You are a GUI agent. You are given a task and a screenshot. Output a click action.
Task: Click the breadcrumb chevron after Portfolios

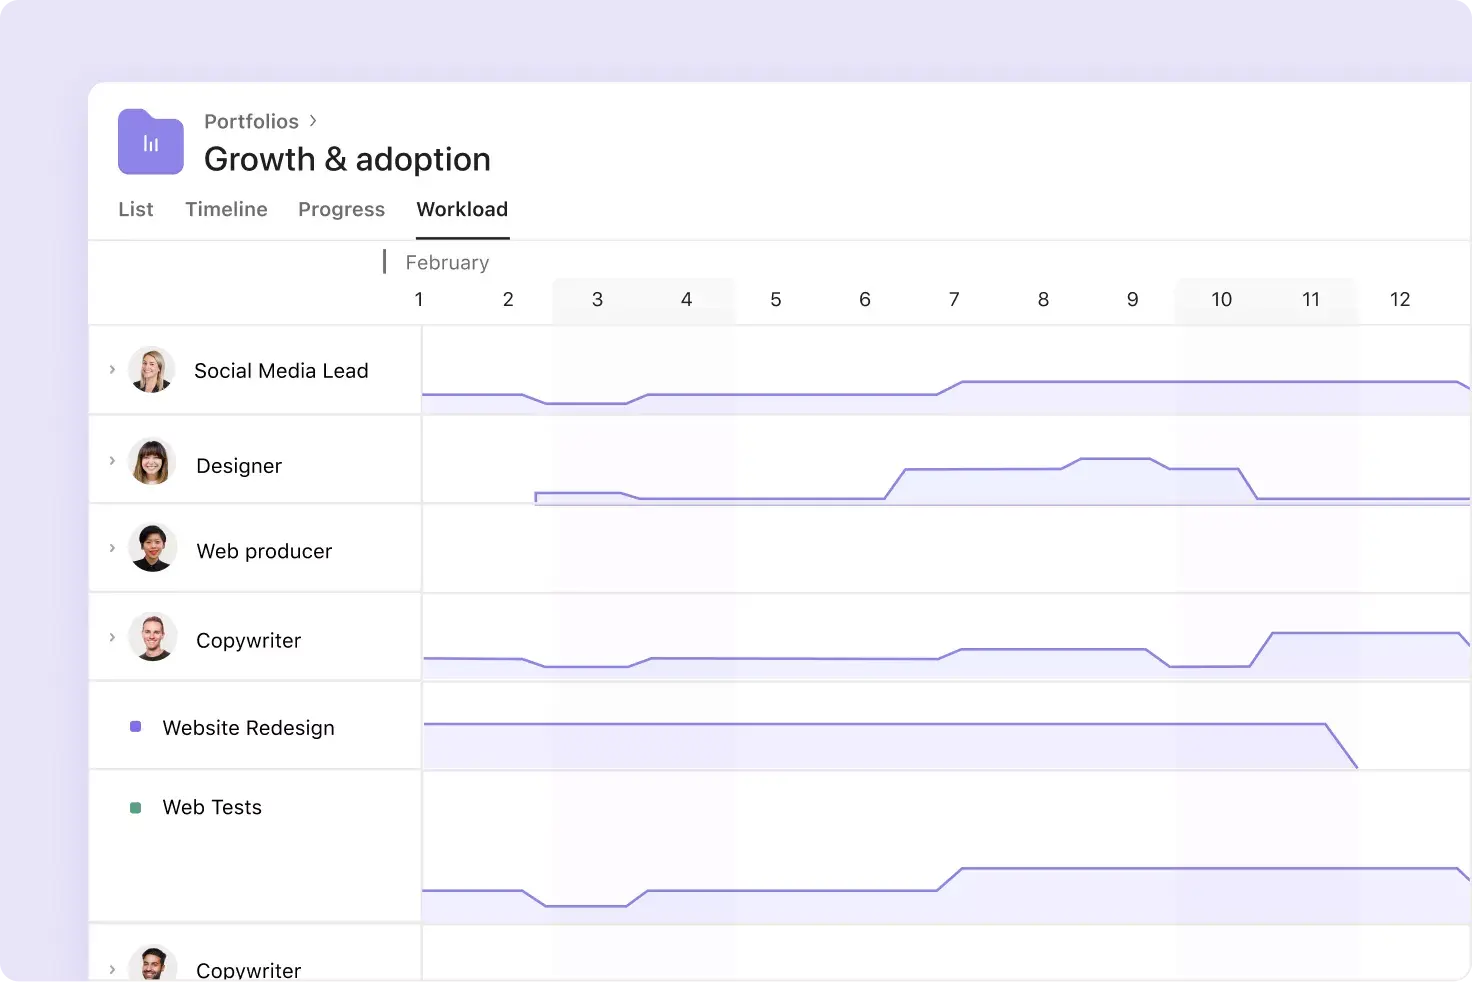point(312,120)
